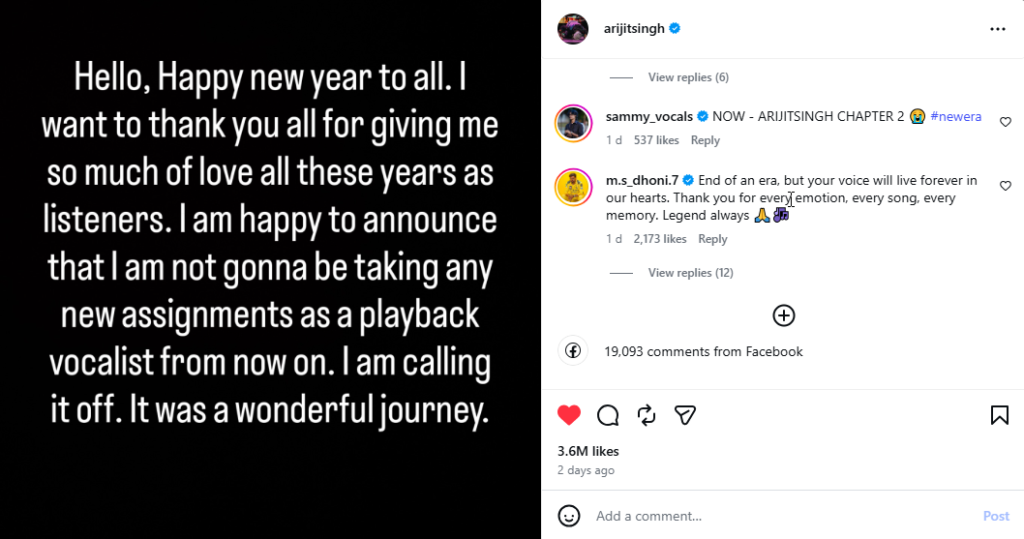Click the repost arrows icon
Viewport: 1024px width, 539px height.
(x=646, y=415)
